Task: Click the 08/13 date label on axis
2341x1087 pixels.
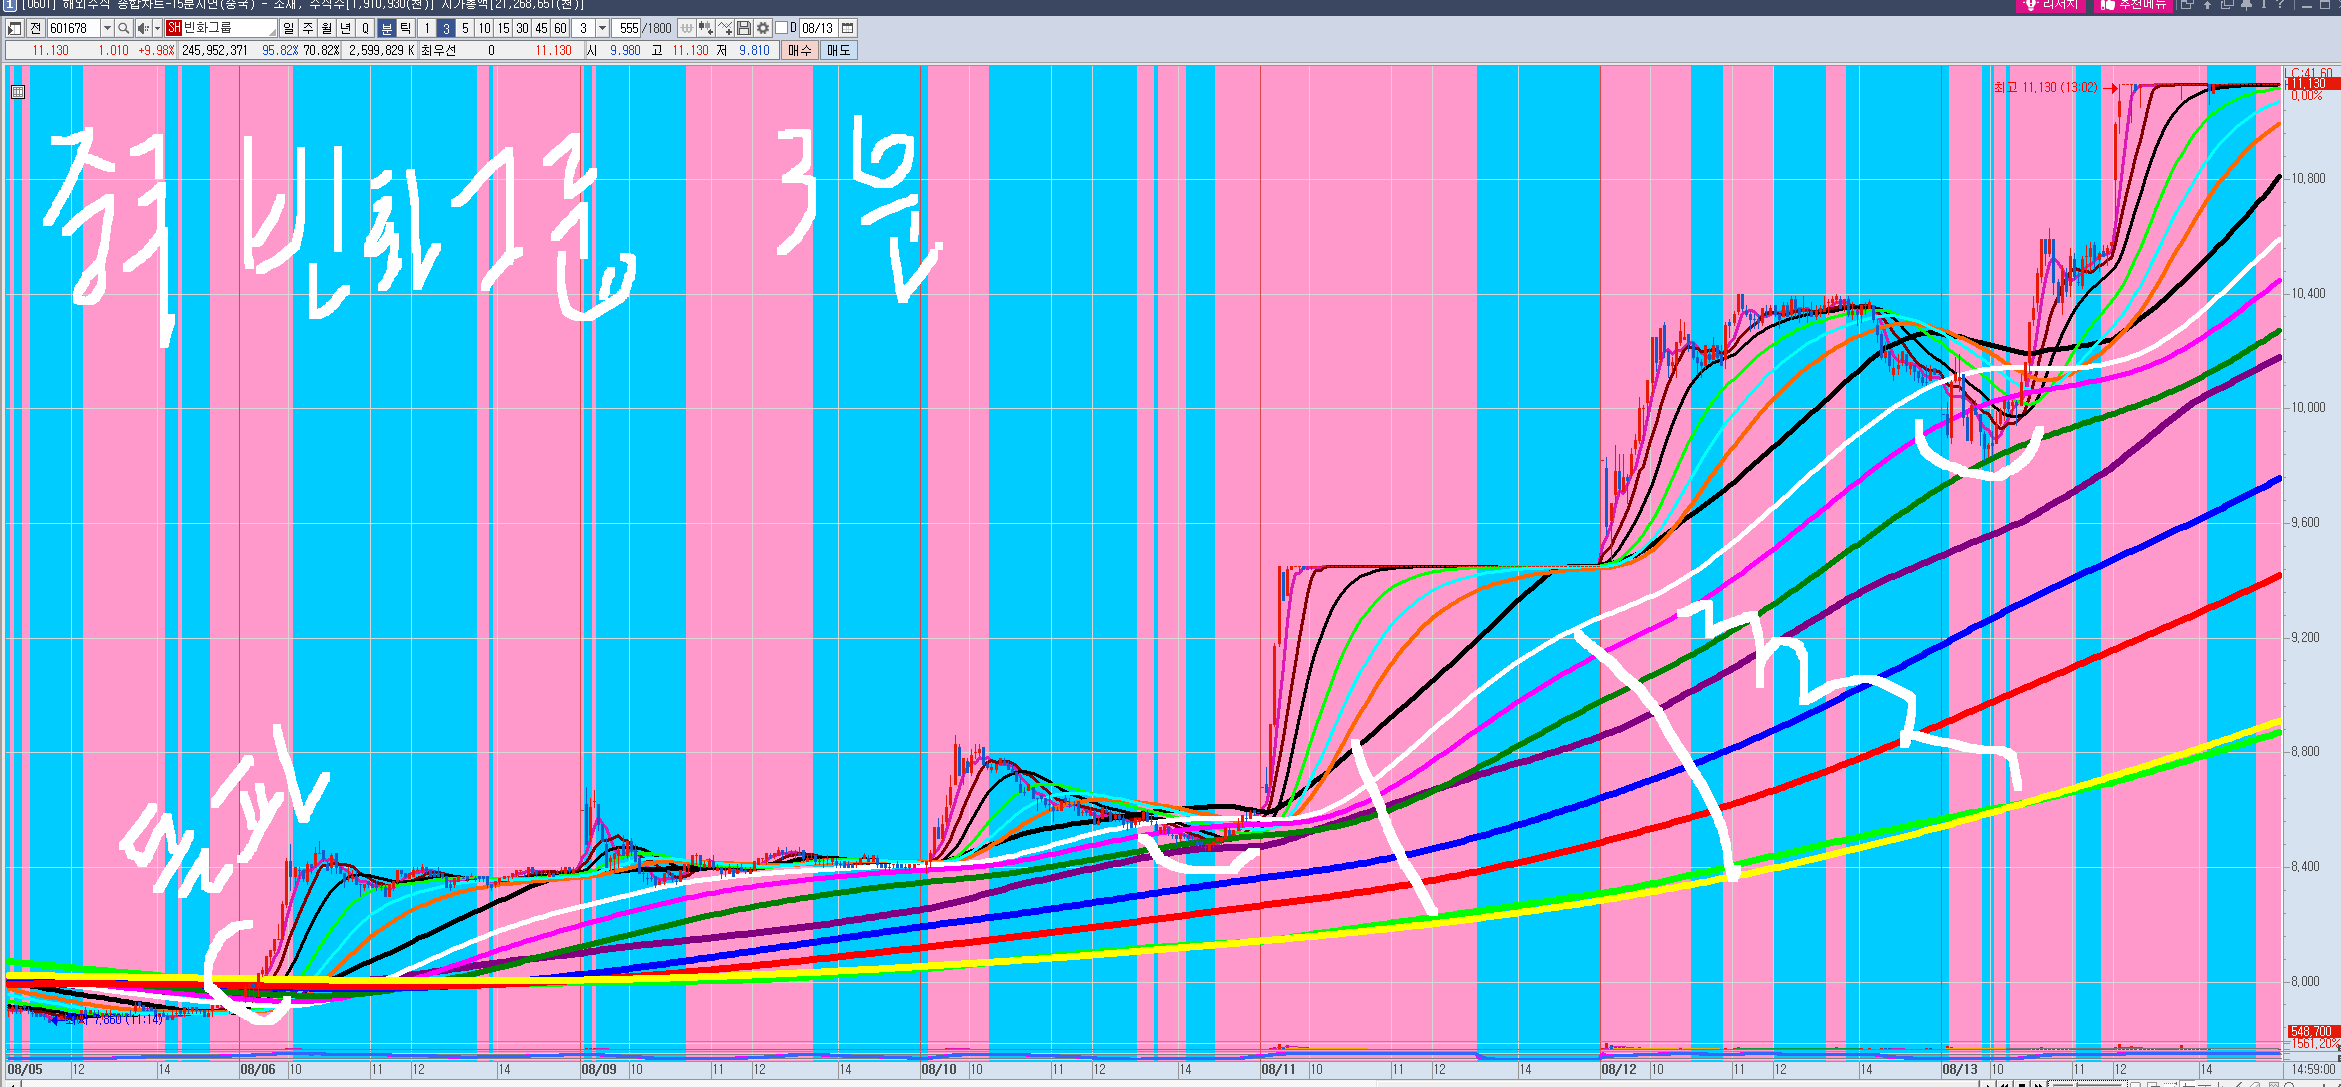Action: 1959,1069
